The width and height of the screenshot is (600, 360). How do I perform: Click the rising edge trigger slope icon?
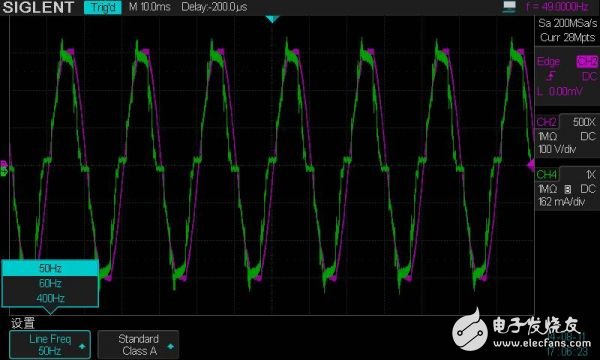pos(551,76)
